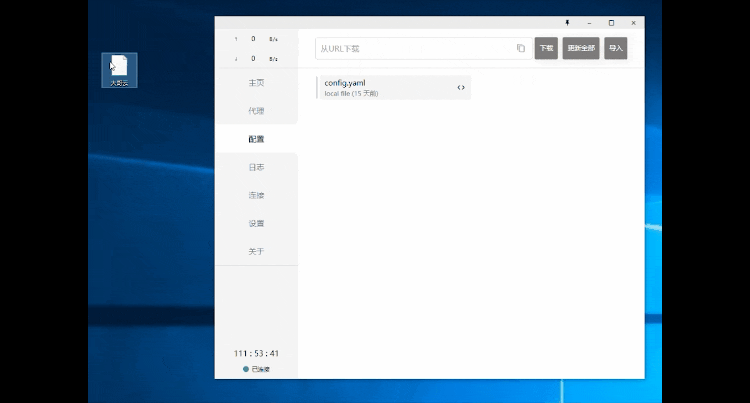Open the 设置 (Settings) tab
Screen dimensions: 750x403
(256, 223)
